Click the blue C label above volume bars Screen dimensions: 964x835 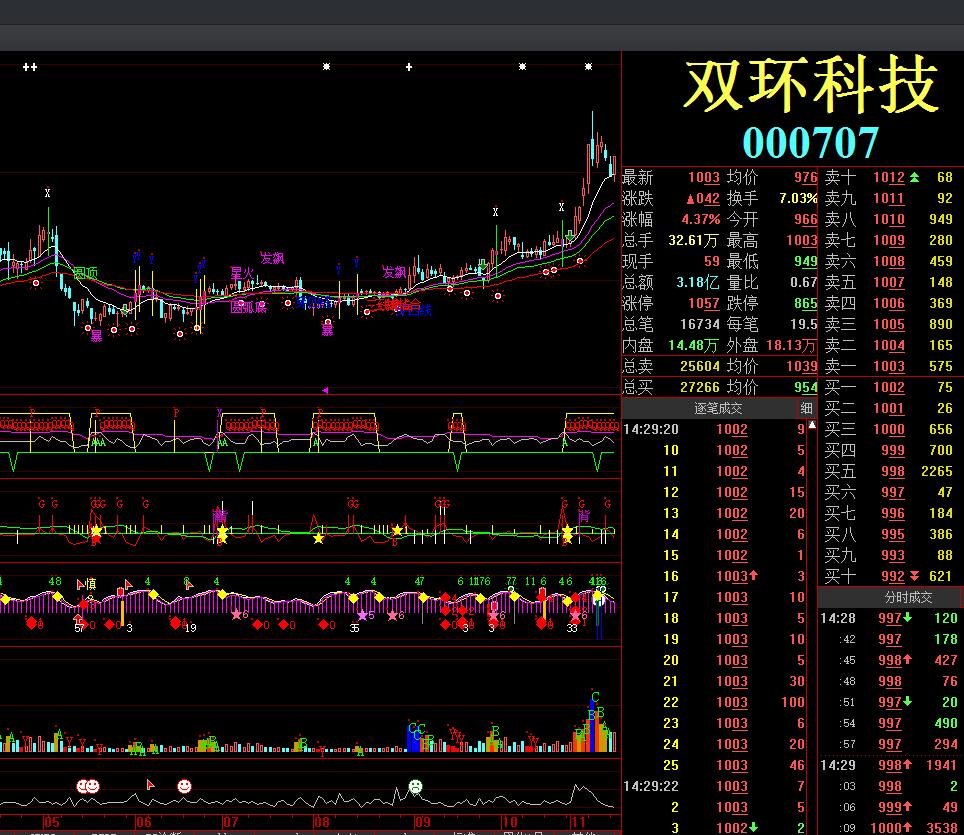[595, 697]
